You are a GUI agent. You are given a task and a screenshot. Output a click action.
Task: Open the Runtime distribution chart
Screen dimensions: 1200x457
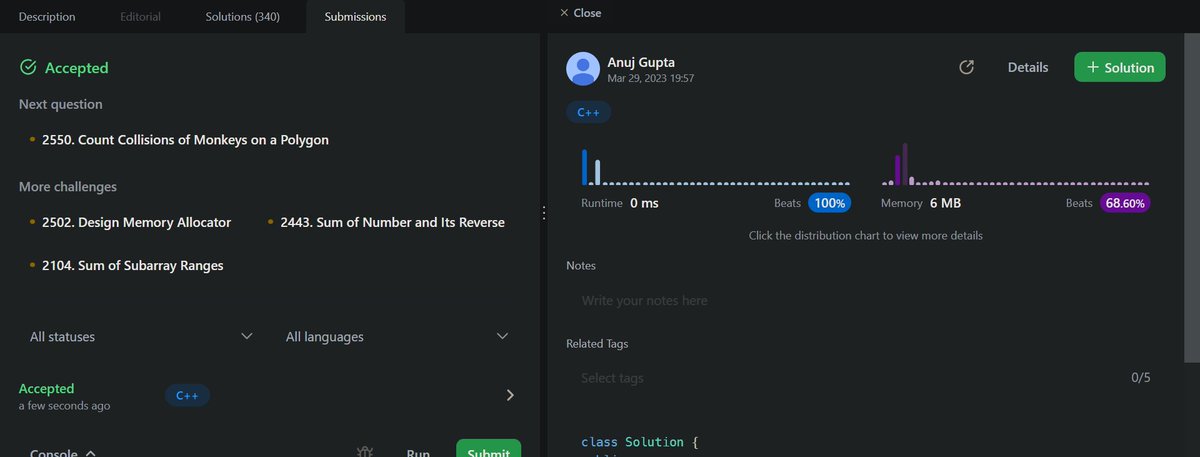click(x=716, y=165)
